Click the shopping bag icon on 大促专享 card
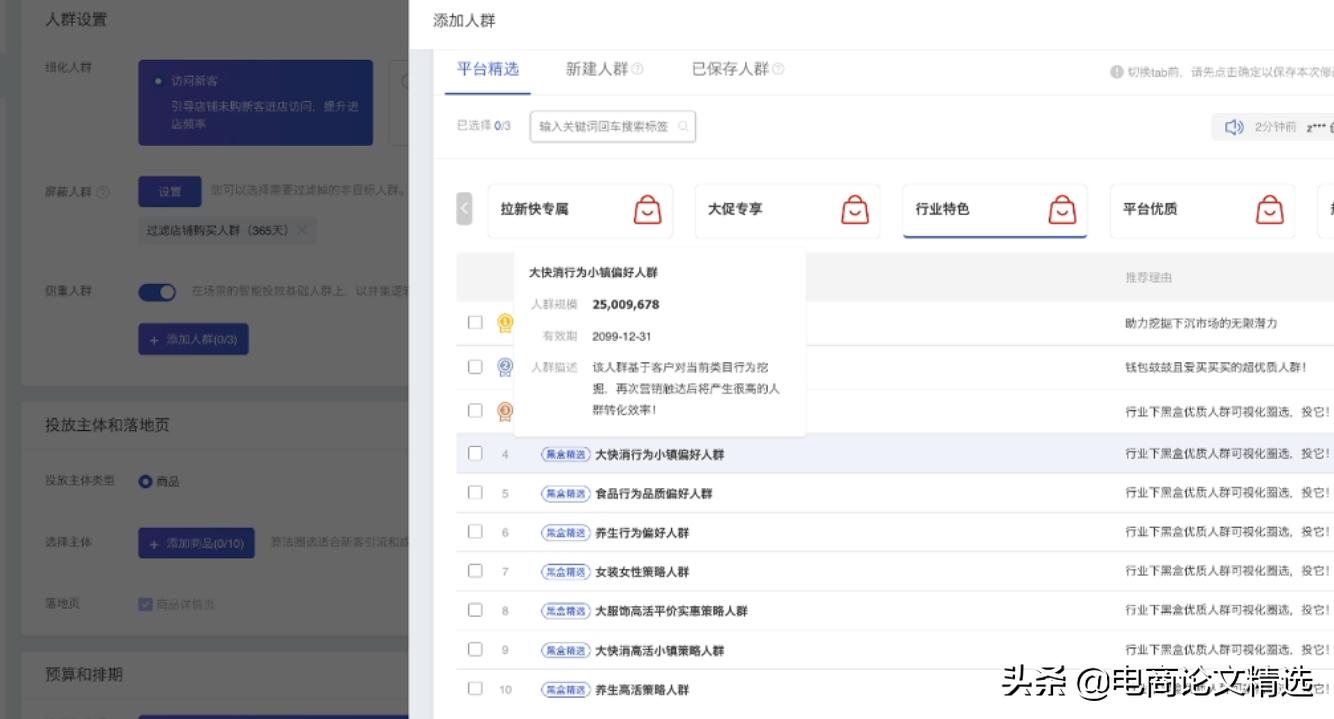The width and height of the screenshot is (1334, 719). tap(853, 210)
